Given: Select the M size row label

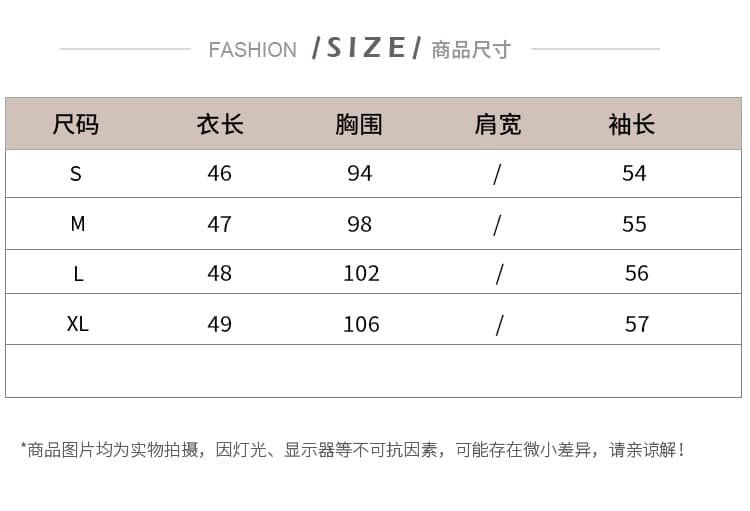Looking at the screenshot, I should [x=78, y=223].
